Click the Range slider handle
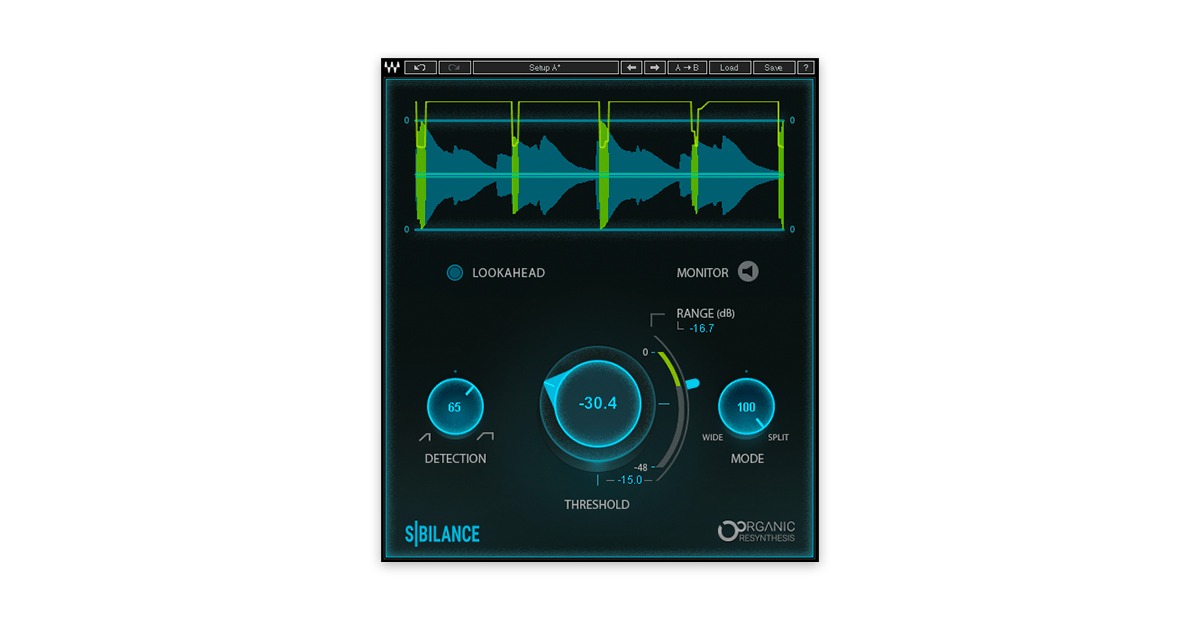 click(691, 383)
